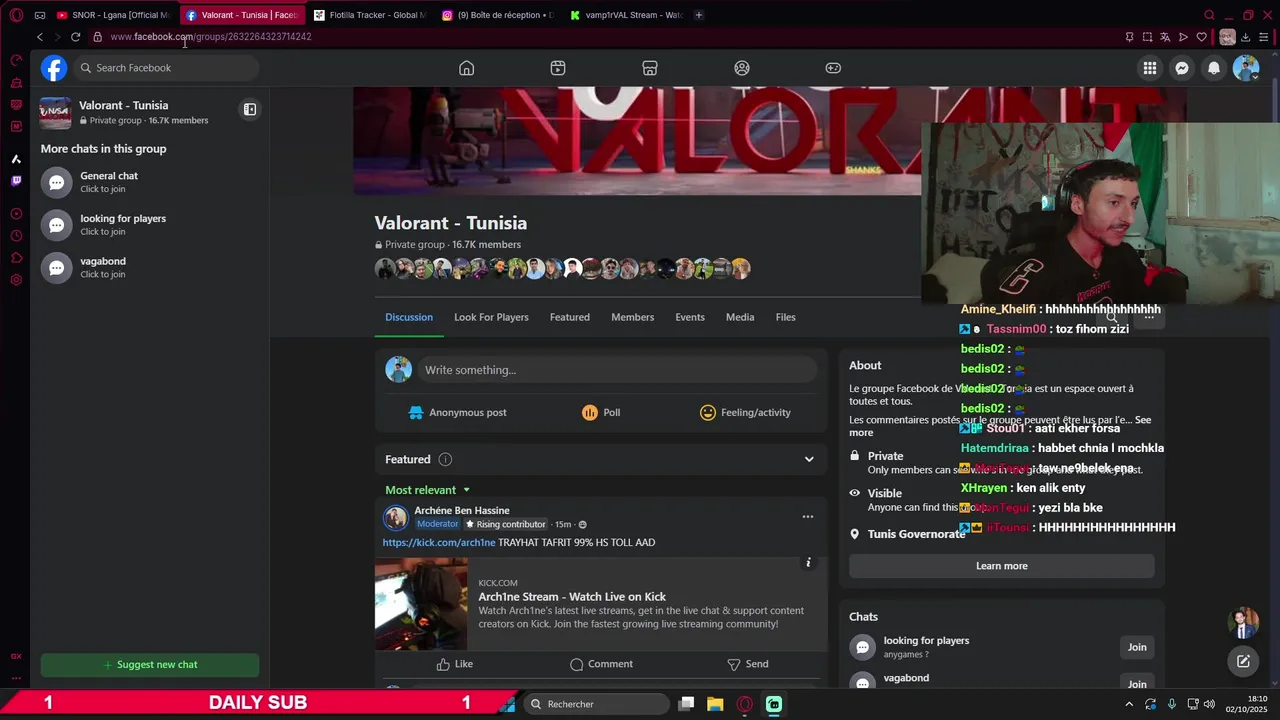1280x720 pixels.
Task: Create a Poll
Action: (x=601, y=412)
